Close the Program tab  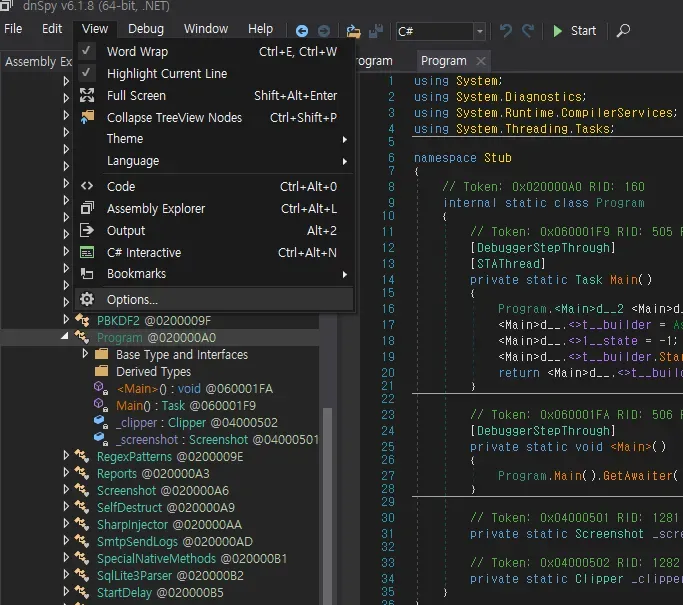[x=481, y=61]
